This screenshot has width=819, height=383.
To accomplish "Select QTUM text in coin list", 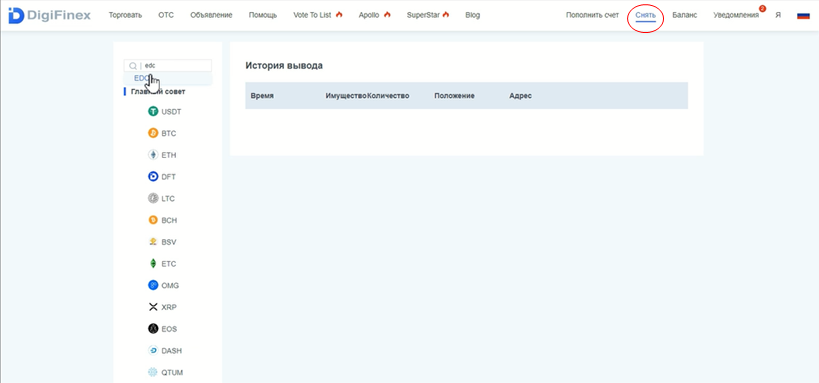I will [x=172, y=373].
